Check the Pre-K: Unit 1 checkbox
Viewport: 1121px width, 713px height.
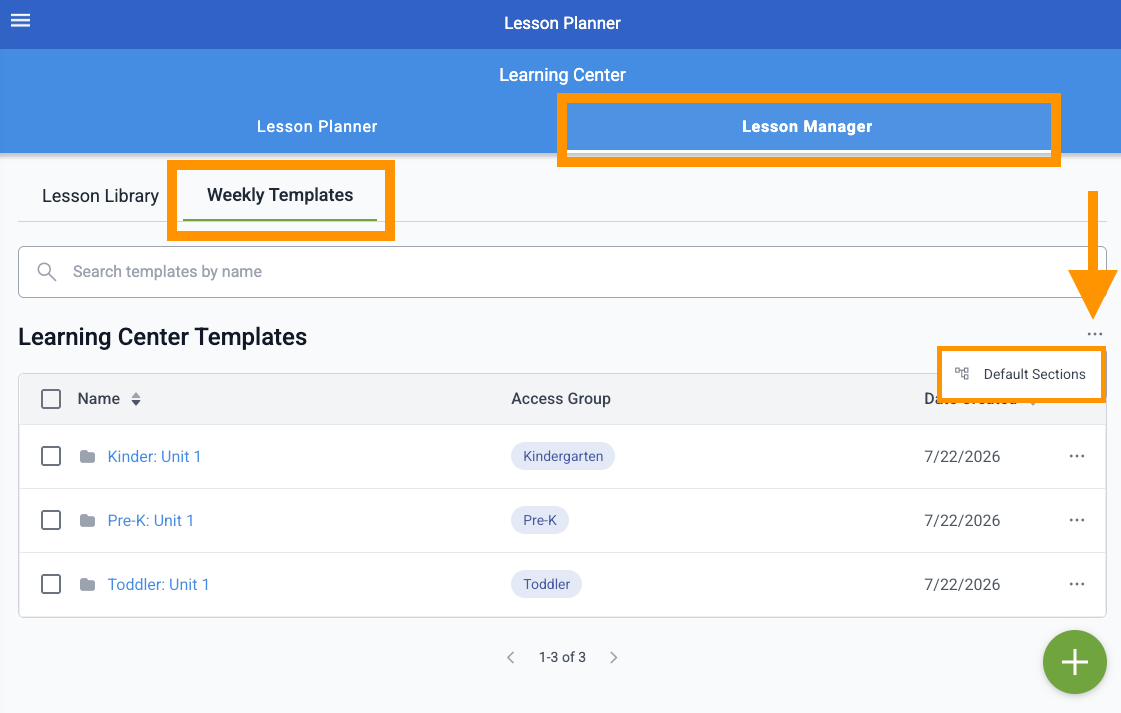point(51,520)
